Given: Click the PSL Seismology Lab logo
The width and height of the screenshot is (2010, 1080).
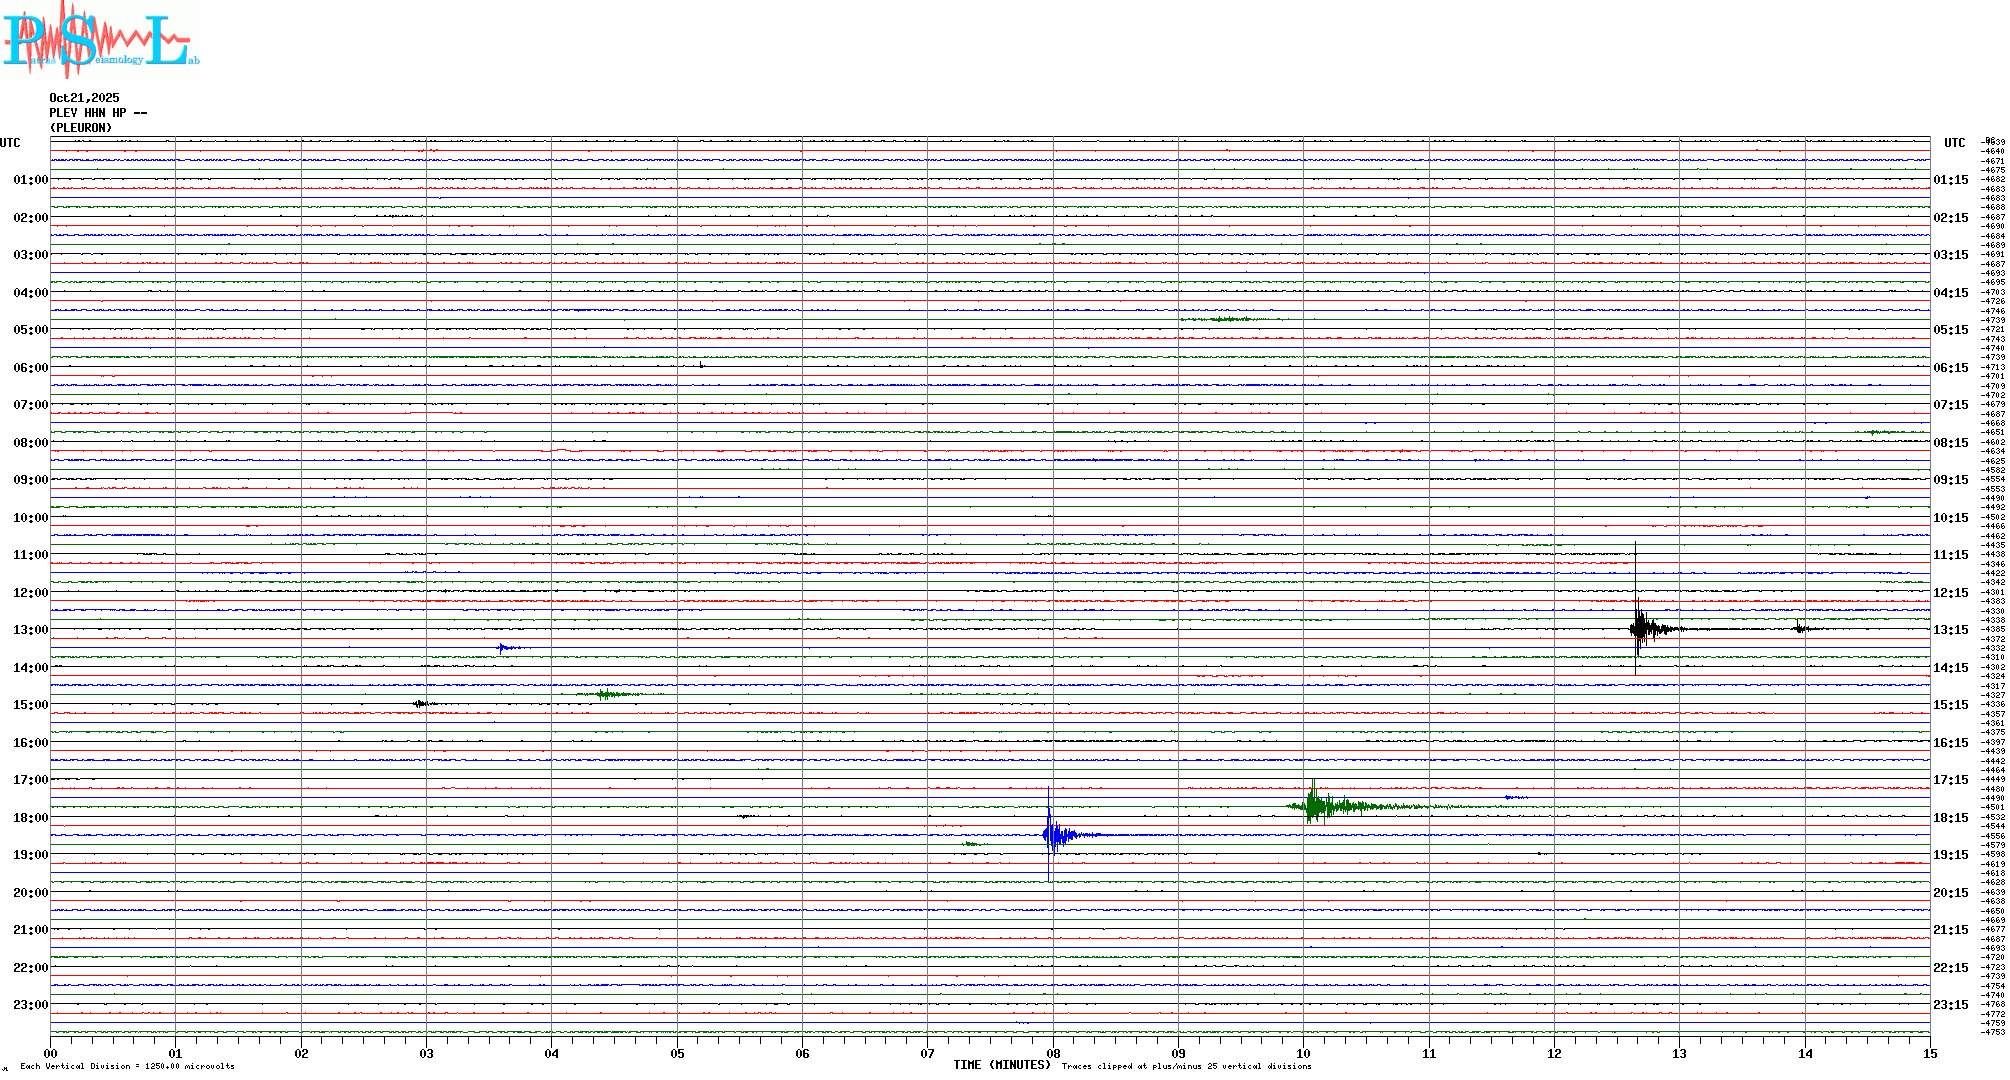Looking at the screenshot, I should point(100,38).
